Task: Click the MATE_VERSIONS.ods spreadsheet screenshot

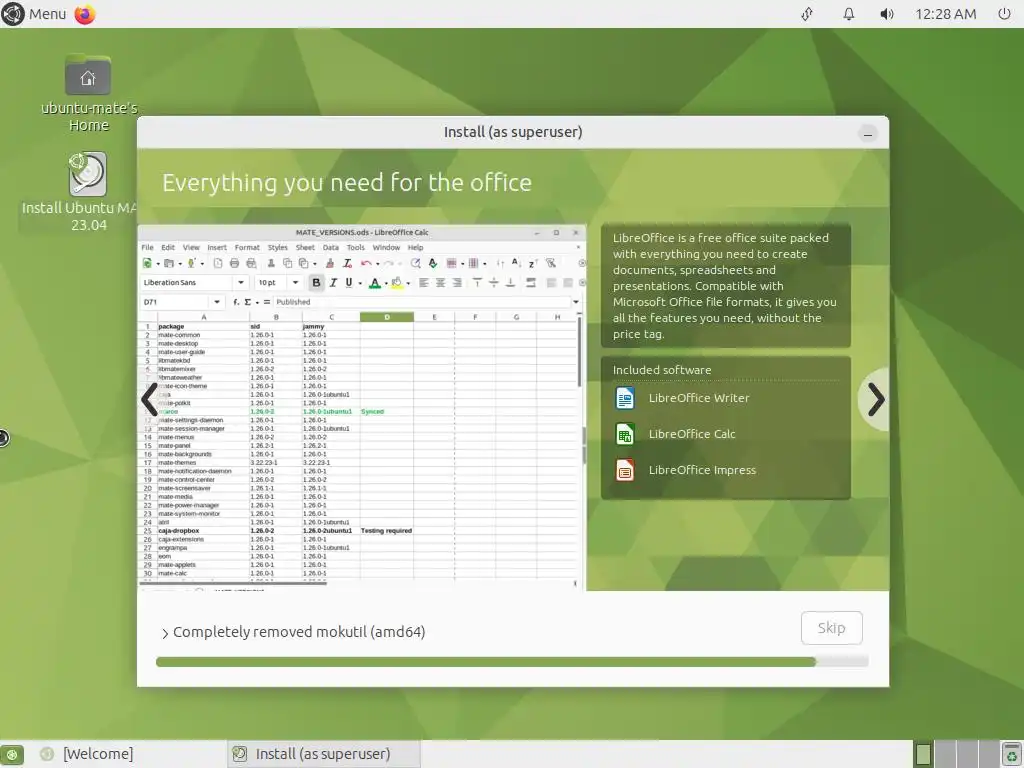Action: tap(362, 408)
